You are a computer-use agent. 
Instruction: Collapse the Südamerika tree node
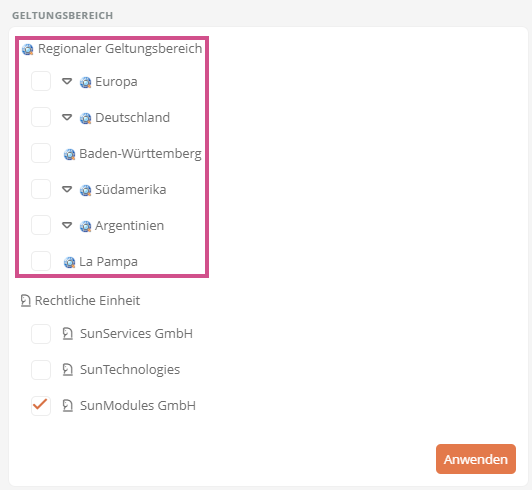(x=67, y=189)
